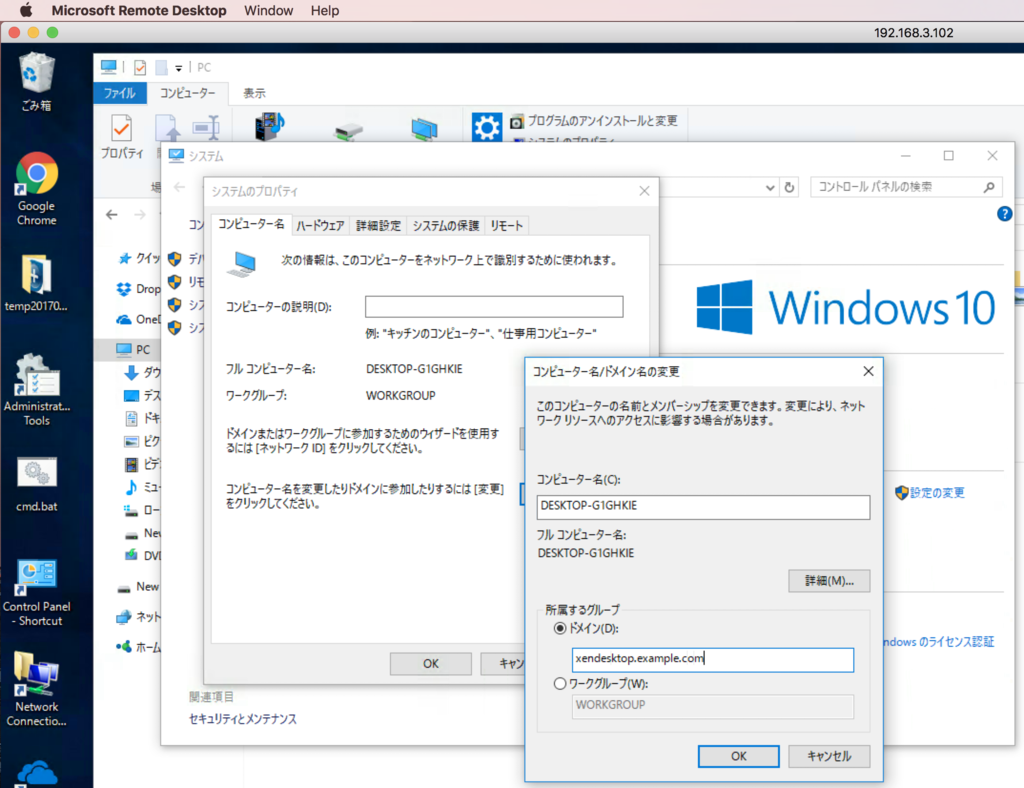Select Homegroup in Explorer navigation pane
This screenshot has width=1024, height=788.
coord(138,647)
